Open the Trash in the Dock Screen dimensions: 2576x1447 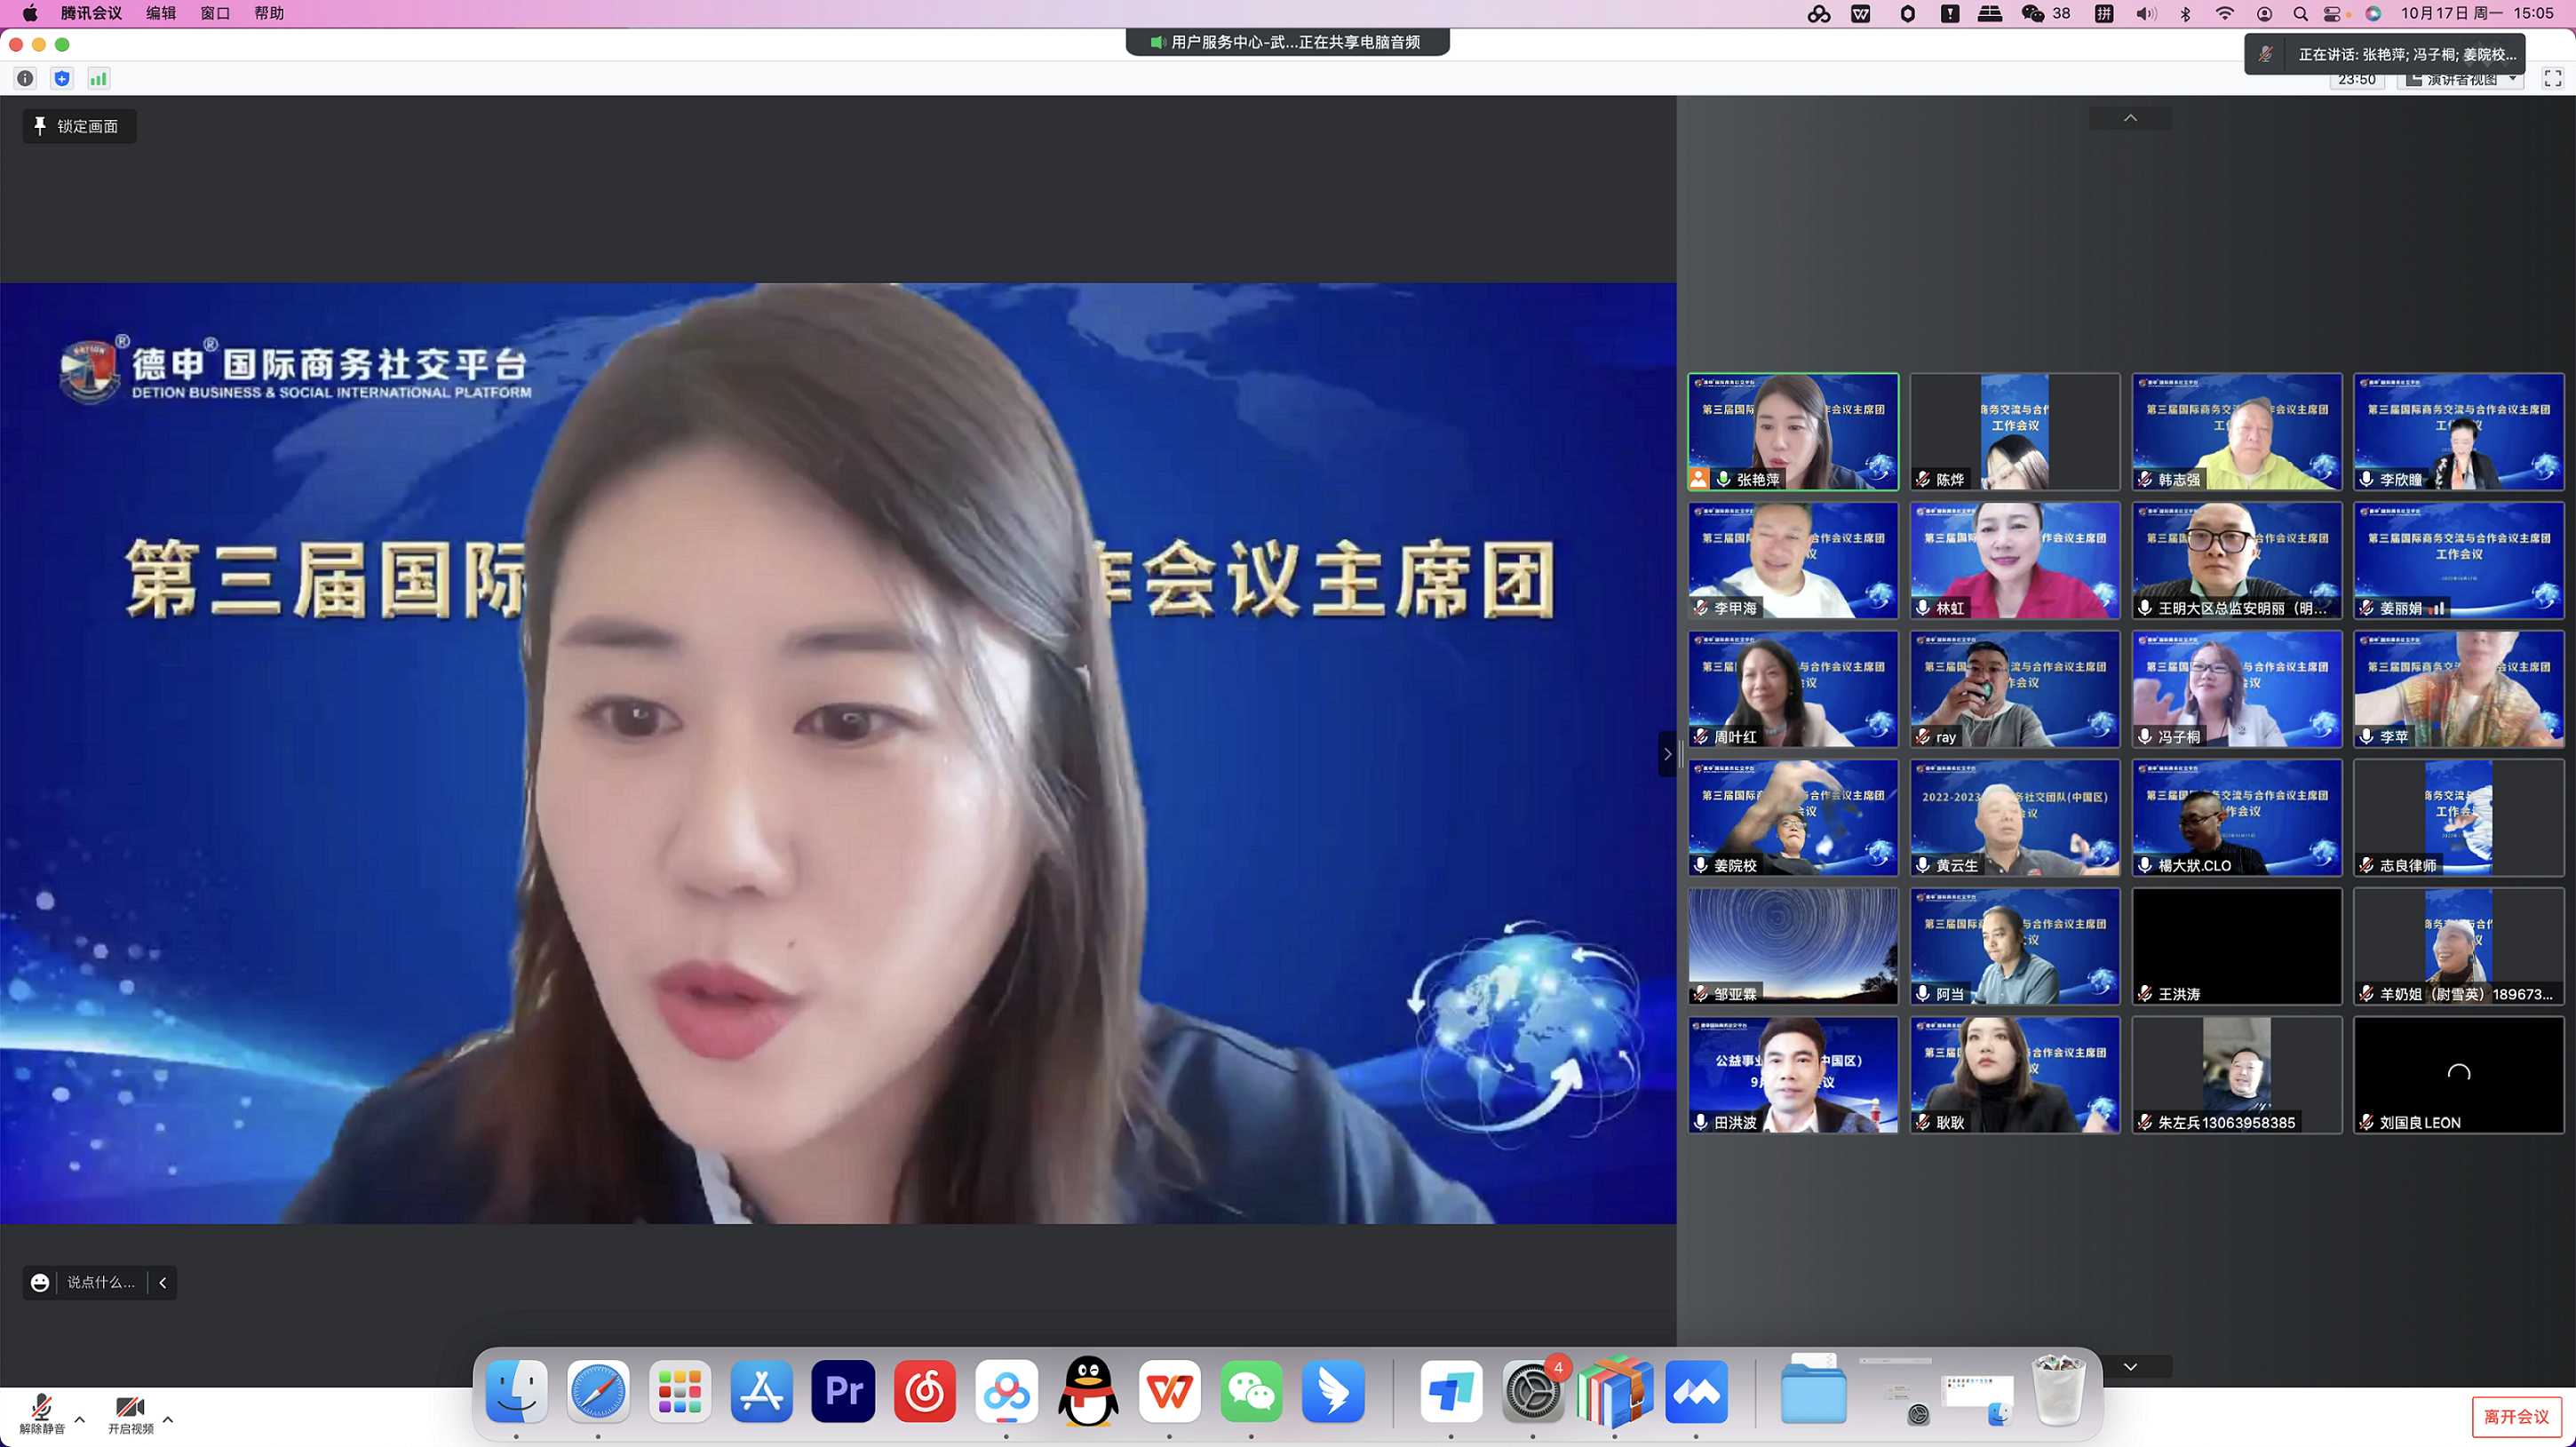2059,1389
